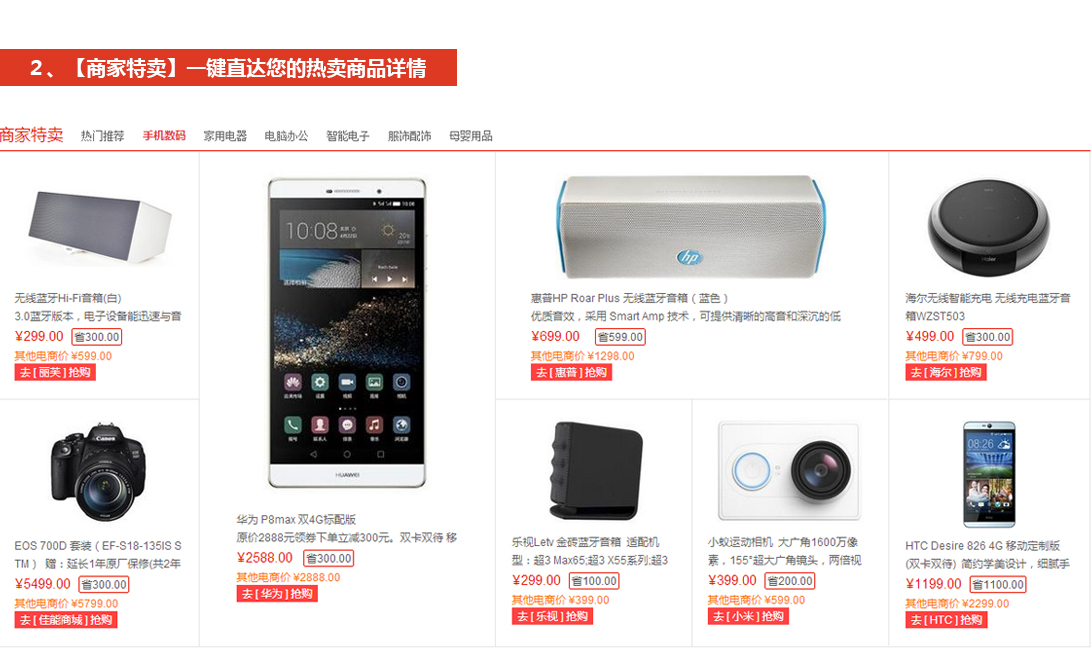Click the 去[海尔]抢购 button

tap(946, 372)
